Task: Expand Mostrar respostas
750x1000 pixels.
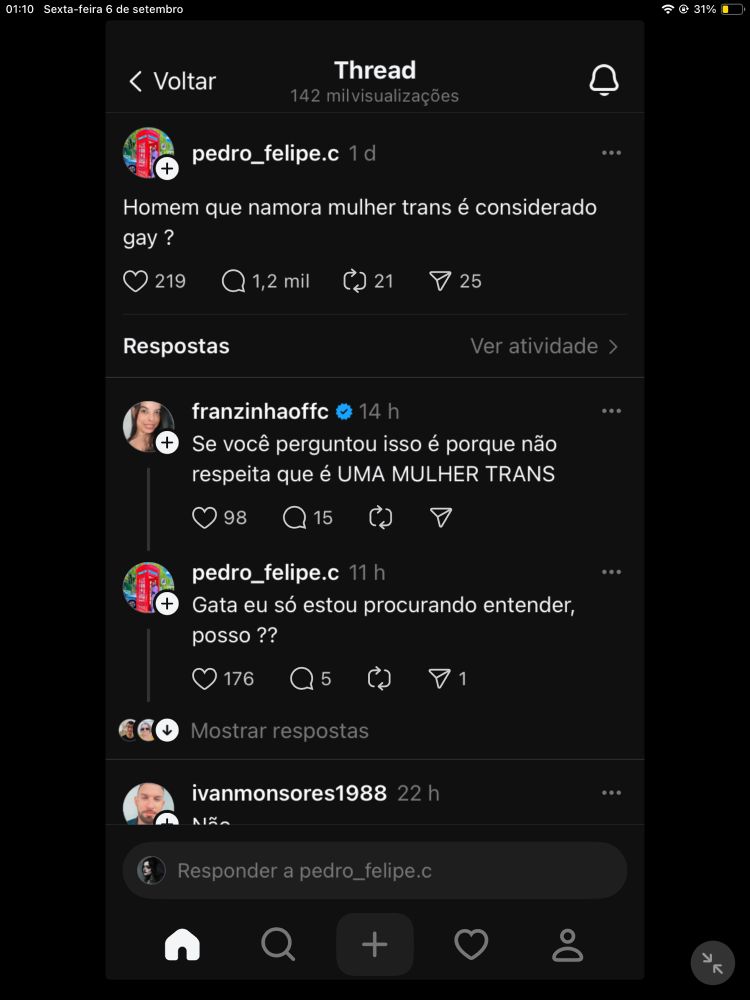Action: tap(279, 731)
